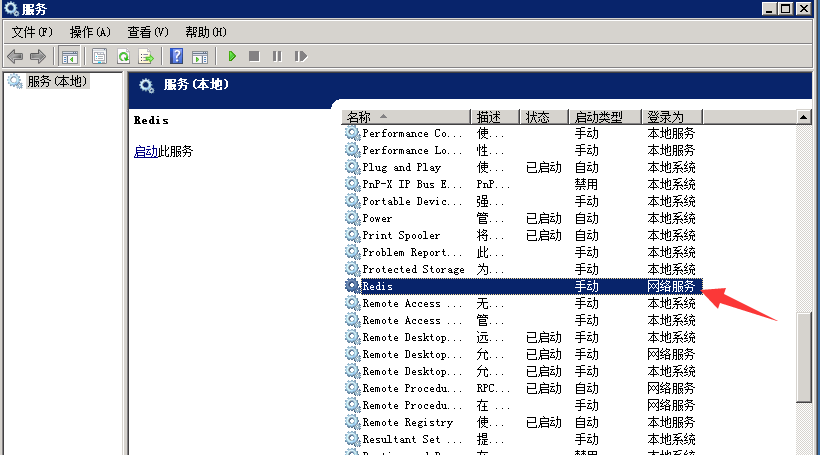
Task: Select the Portable Devic... service
Action: pyautogui.click(x=522, y=201)
